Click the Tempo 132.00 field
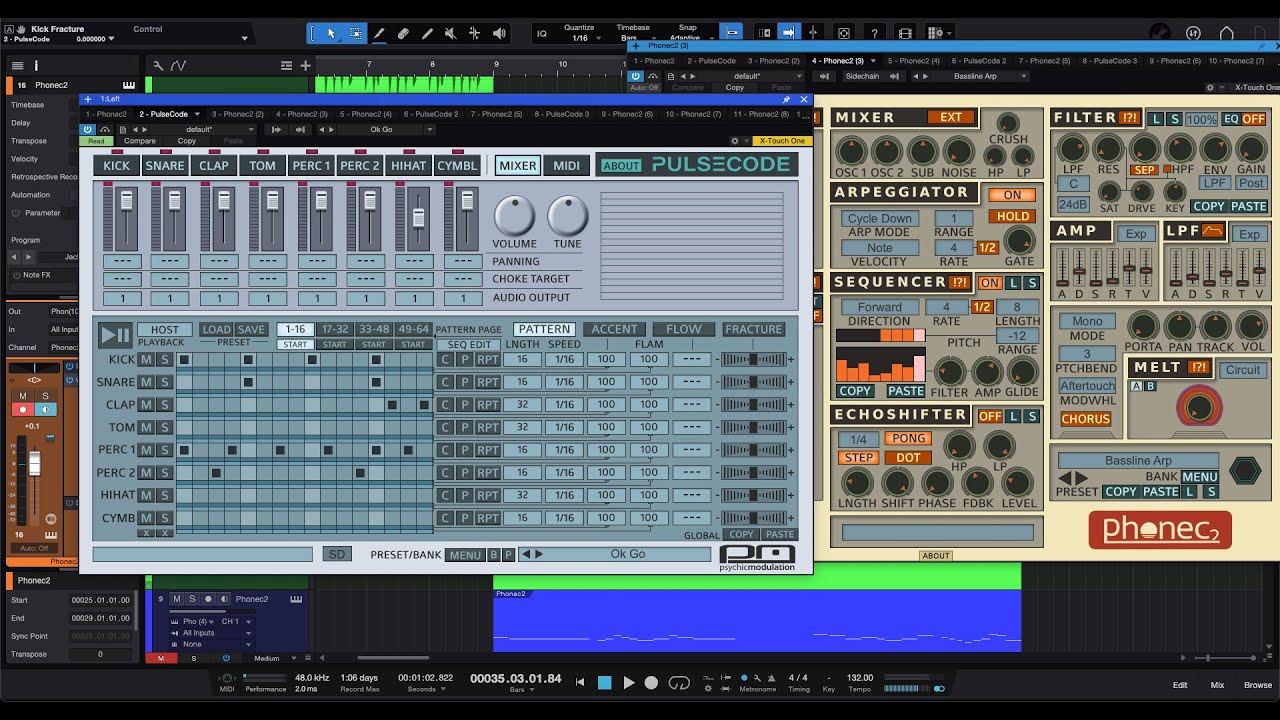Screen dimensions: 1280x720 point(860,678)
